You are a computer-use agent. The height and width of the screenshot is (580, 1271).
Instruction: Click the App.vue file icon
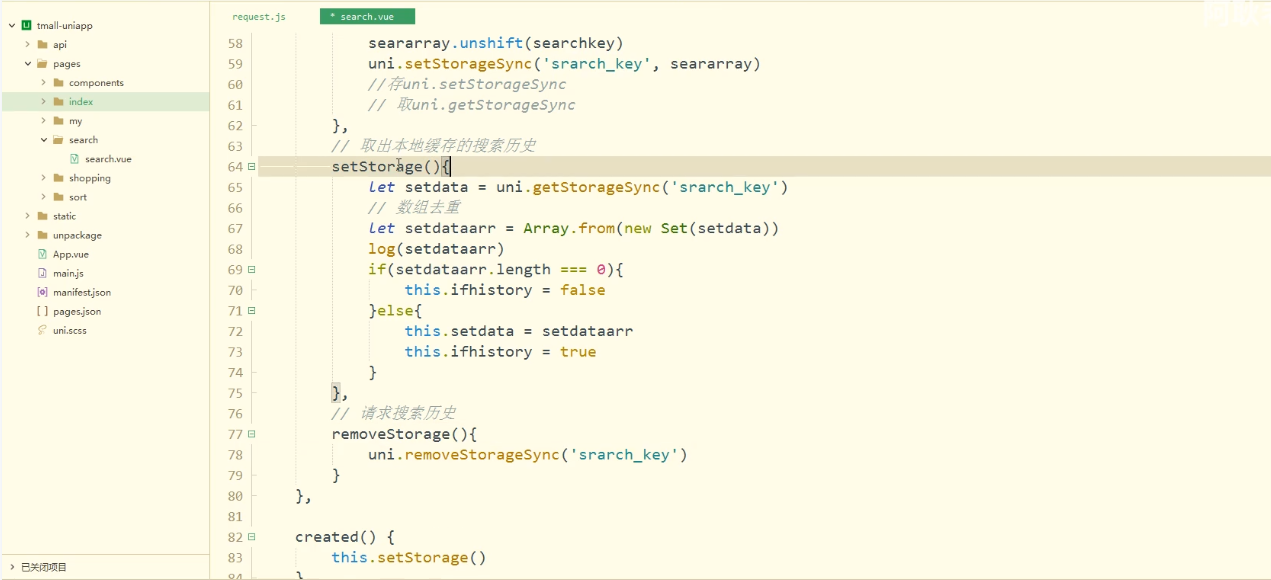coord(42,254)
